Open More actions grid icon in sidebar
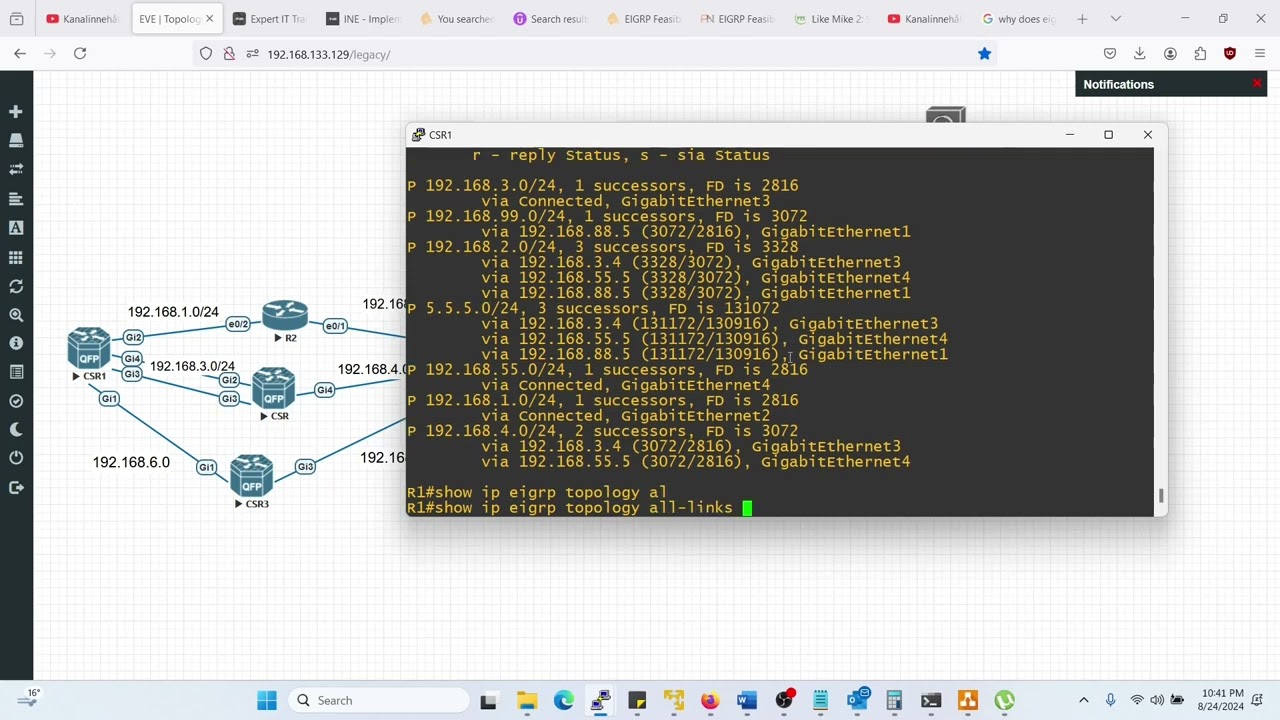Image resolution: width=1280 pixels, height=720 pixels. click(x=16, y=257)
